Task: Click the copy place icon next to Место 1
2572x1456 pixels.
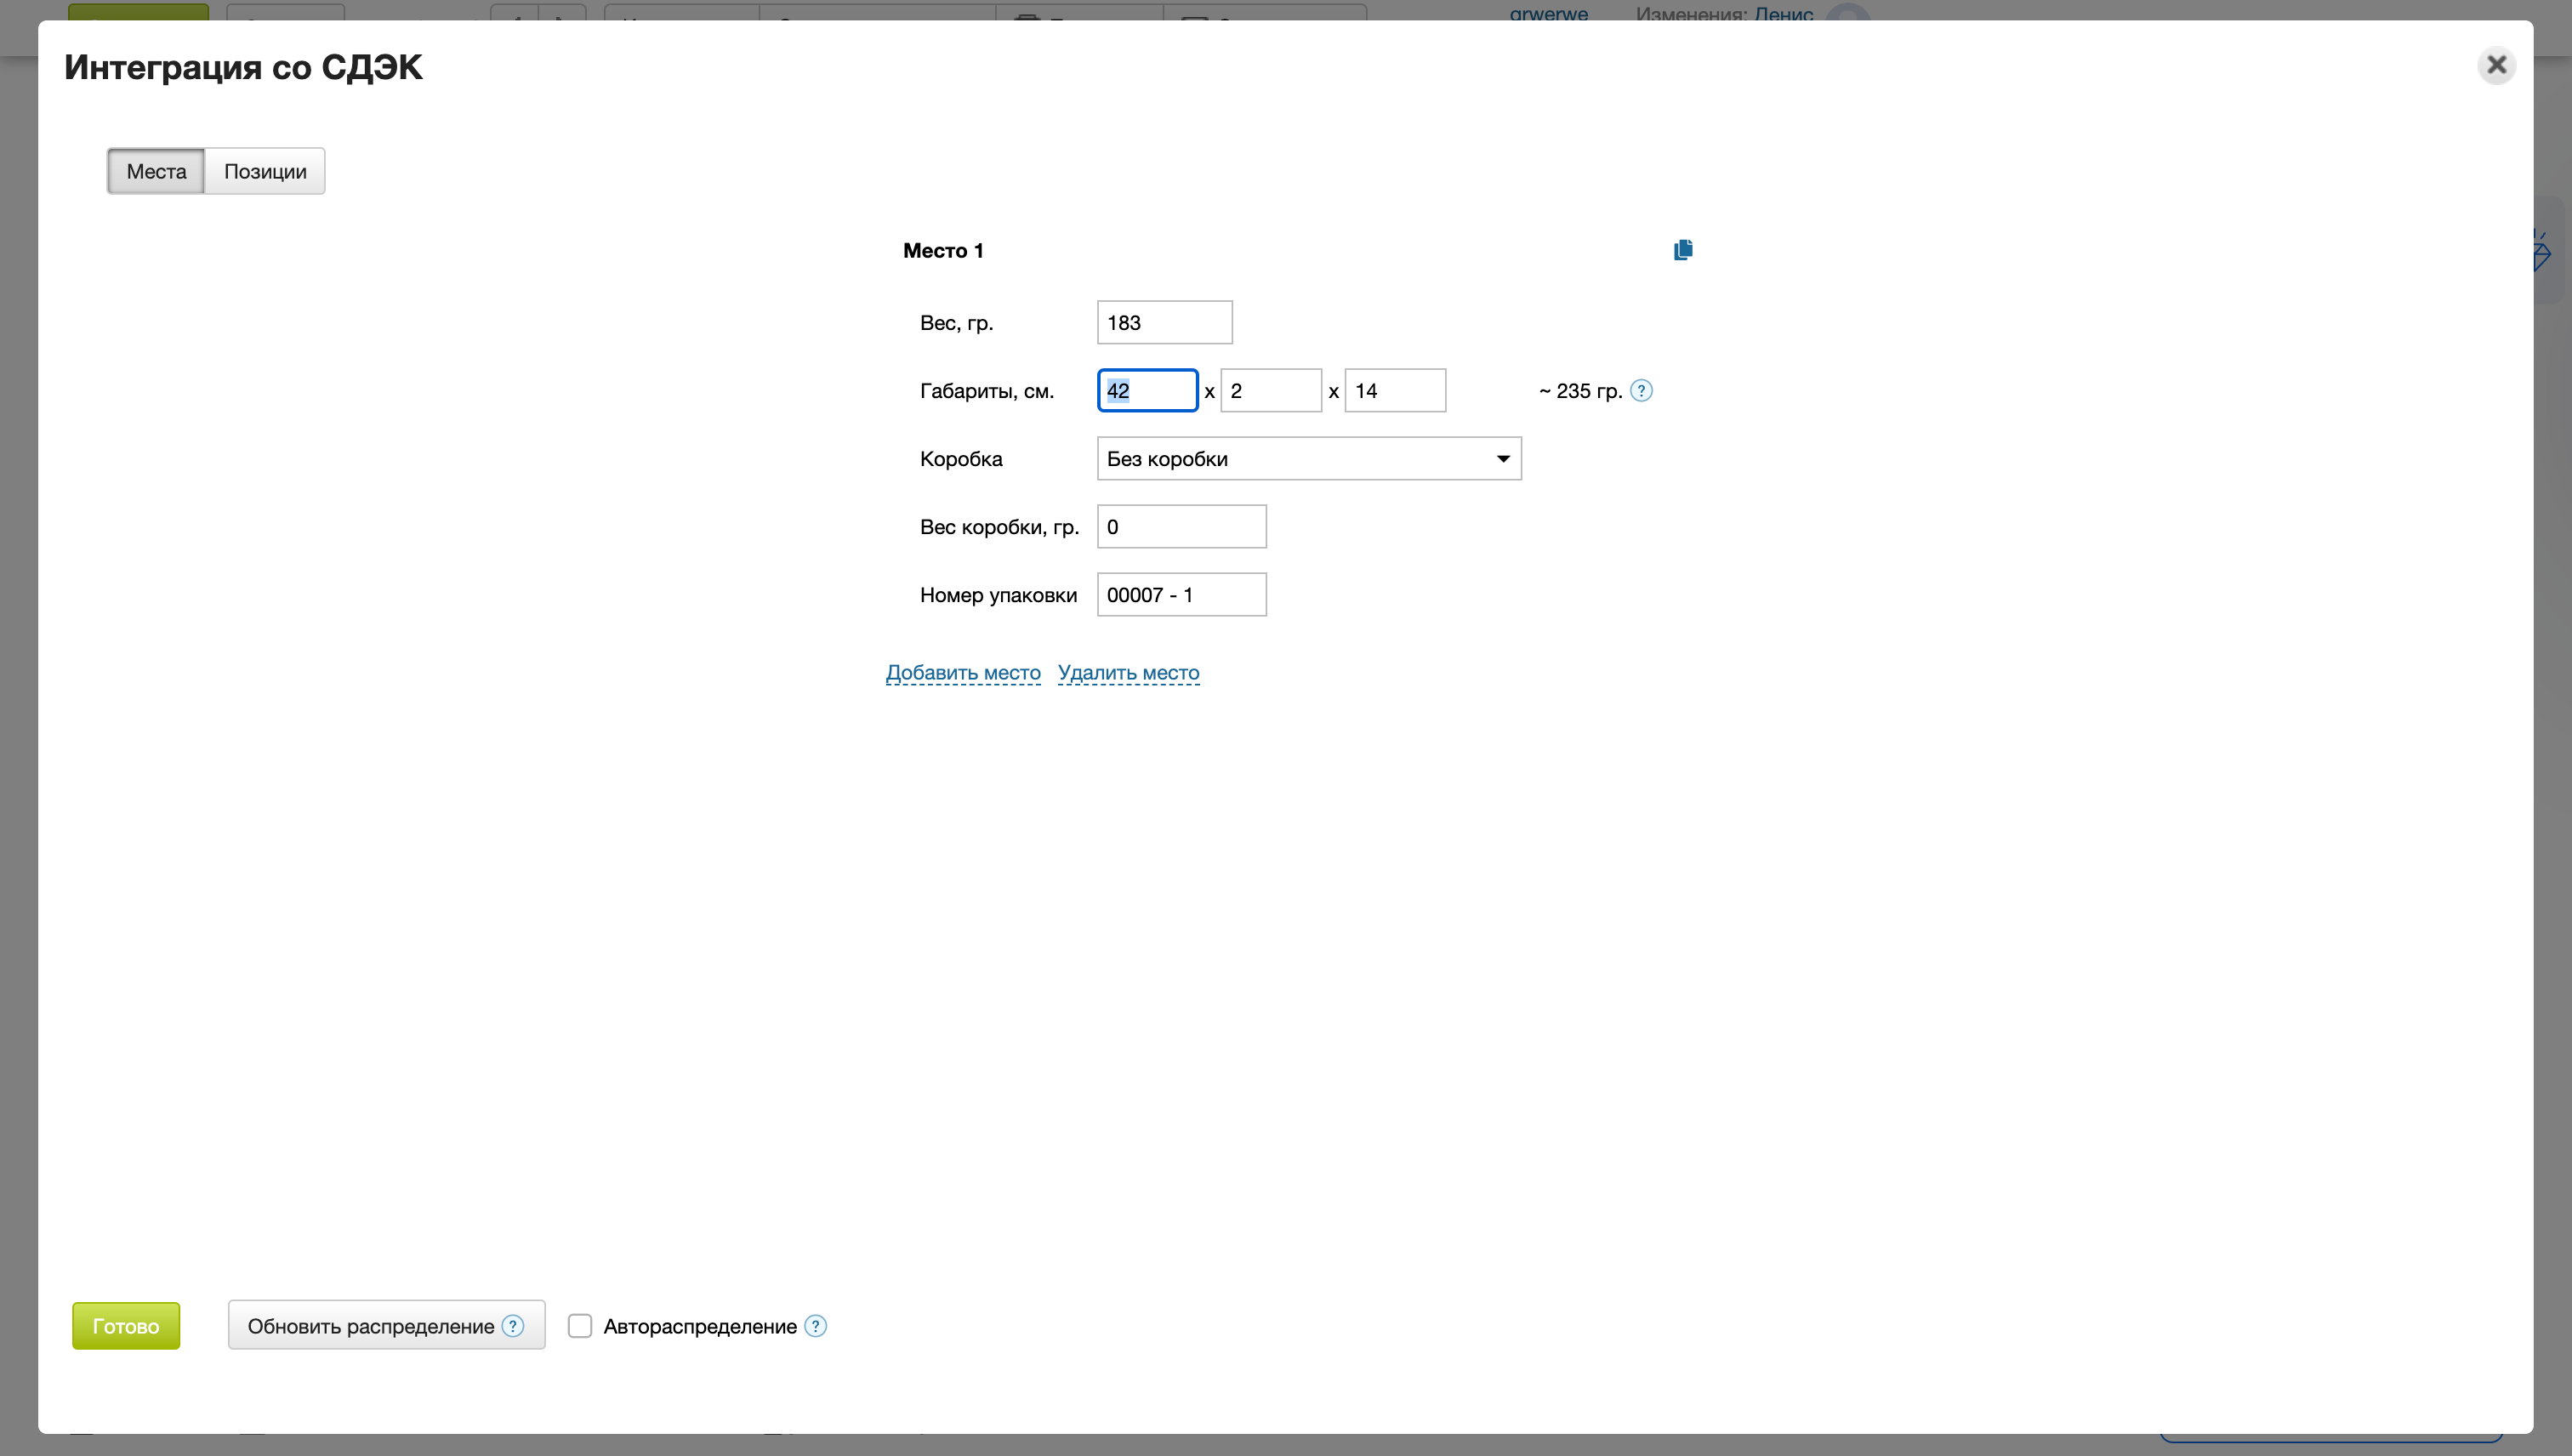Action: [x=1683, y=249]
